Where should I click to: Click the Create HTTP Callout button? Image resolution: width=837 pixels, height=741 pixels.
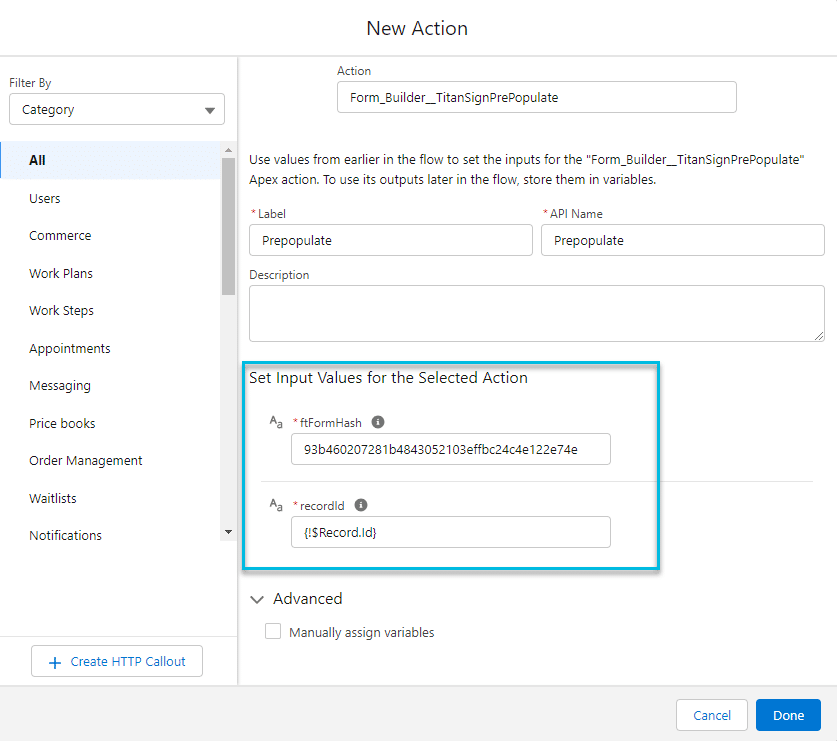coord(116,661)
